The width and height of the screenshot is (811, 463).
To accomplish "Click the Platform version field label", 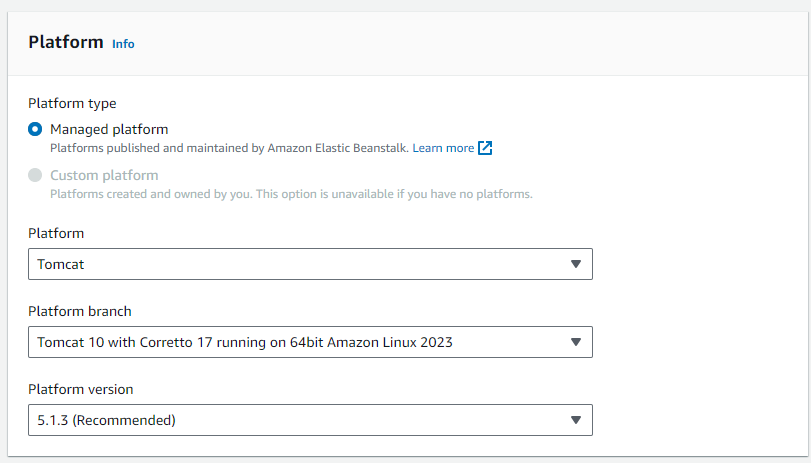I will 81,390.
